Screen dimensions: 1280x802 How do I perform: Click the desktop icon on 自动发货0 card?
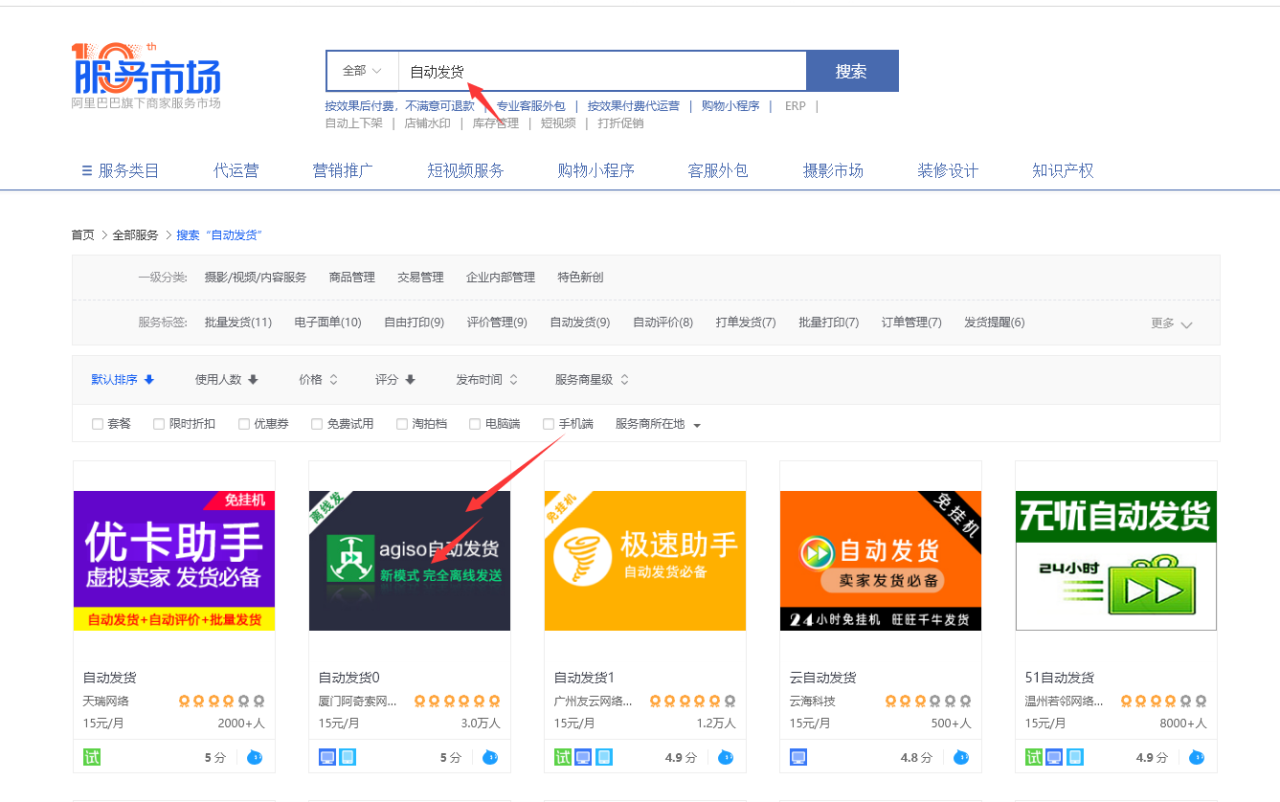point(327,757)
